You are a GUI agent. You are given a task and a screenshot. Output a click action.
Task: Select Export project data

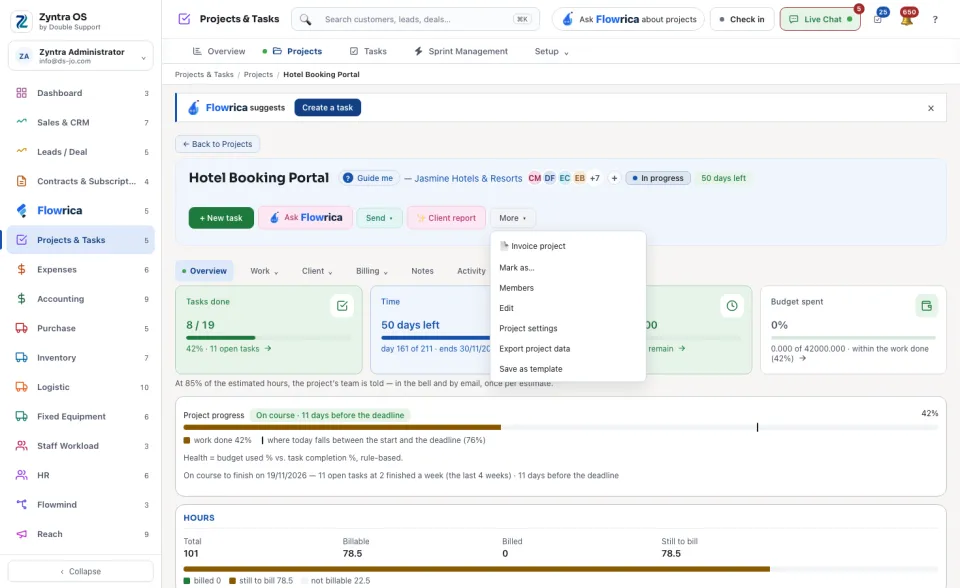click(x=568, y=349)
